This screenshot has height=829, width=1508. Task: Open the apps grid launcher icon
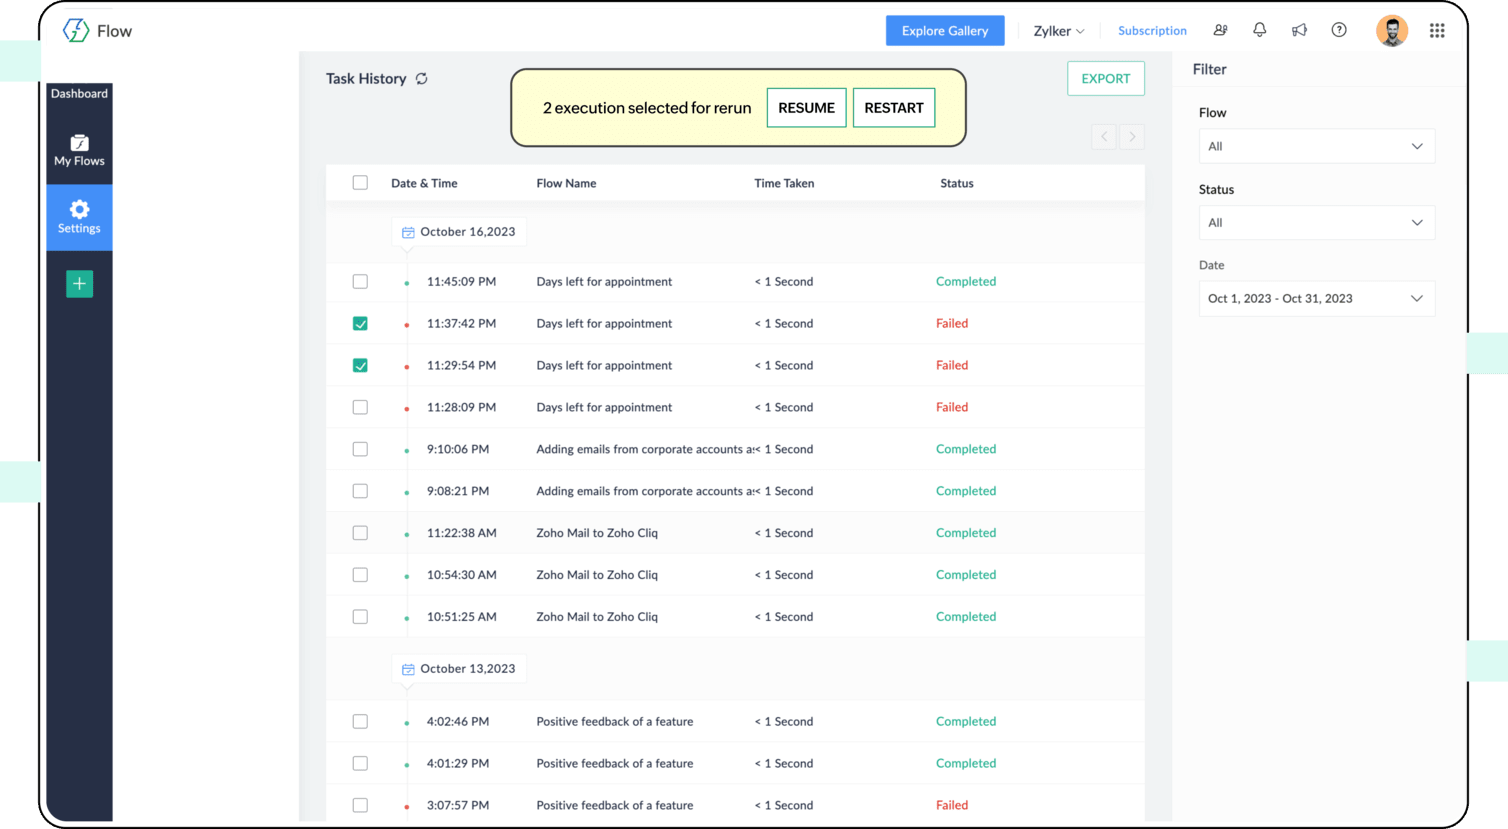[x=1437, y=31]
